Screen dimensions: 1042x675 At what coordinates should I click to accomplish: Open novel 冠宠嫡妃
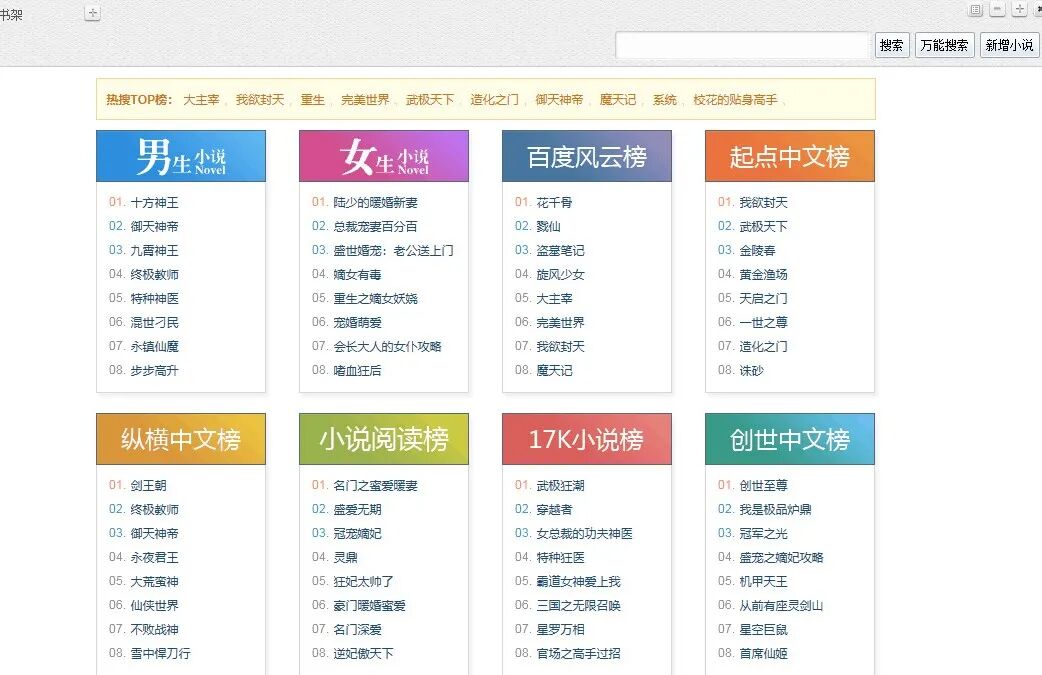point(358,533)
